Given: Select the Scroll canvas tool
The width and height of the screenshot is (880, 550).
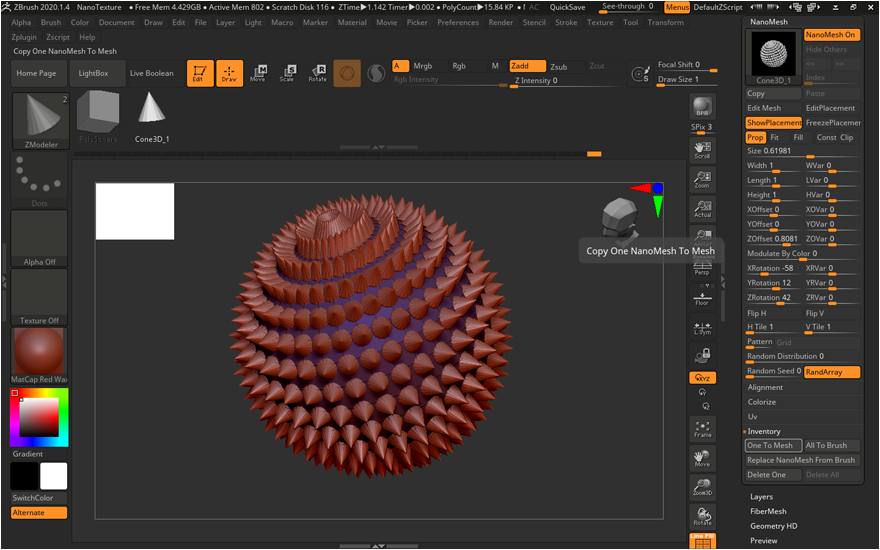Looking at the screenshot, I should 702,150.
